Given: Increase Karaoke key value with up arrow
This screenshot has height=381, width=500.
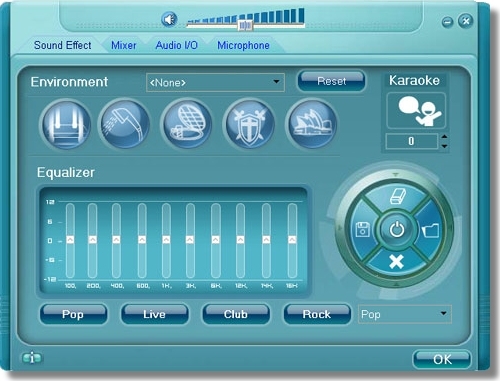Looking at the screenshot, I should pyautogui.click(x=444, y=137).
